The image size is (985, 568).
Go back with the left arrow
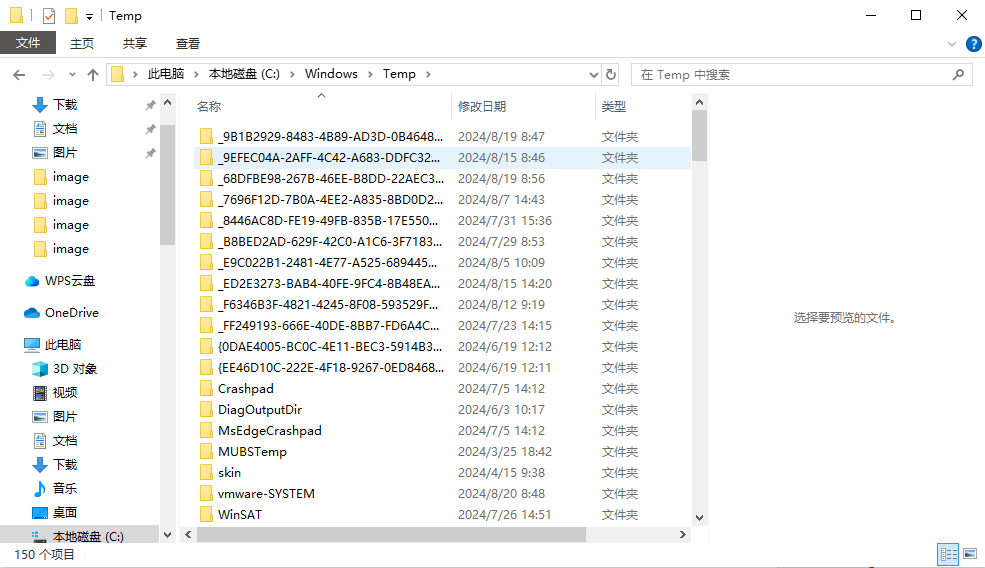click(19, 75)
